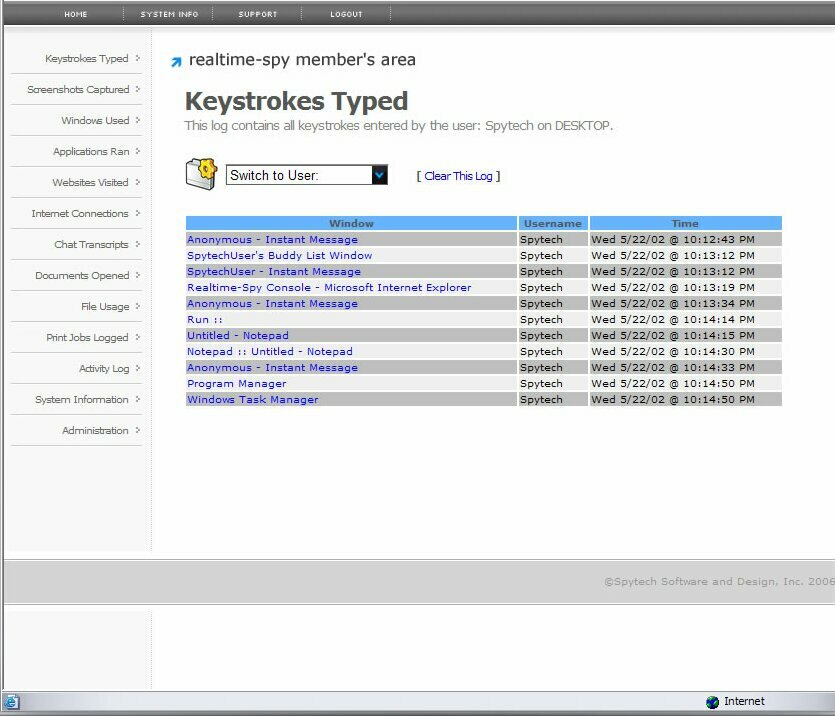Screen dimensions: 835x716
Task: Click Support in the top bar
Action: pos(258,15)
